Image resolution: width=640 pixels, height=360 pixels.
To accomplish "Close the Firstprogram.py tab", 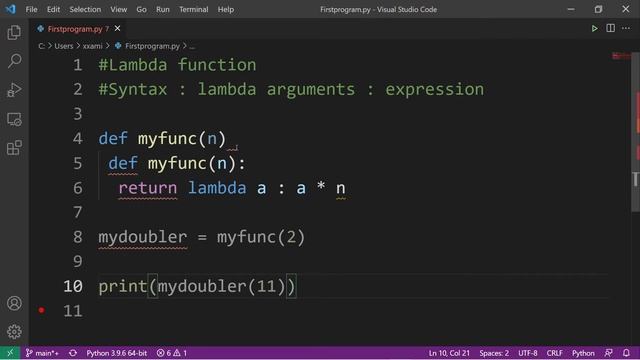I will click(x=118, y=29).
